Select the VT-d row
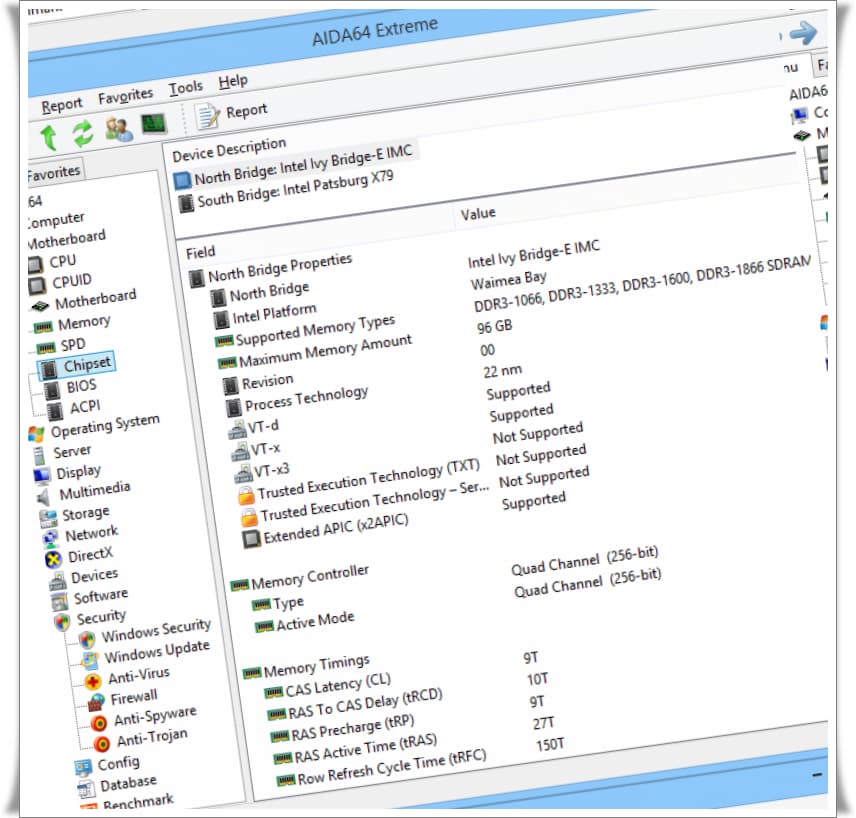The image size is (856, 818). click(254, 429)
